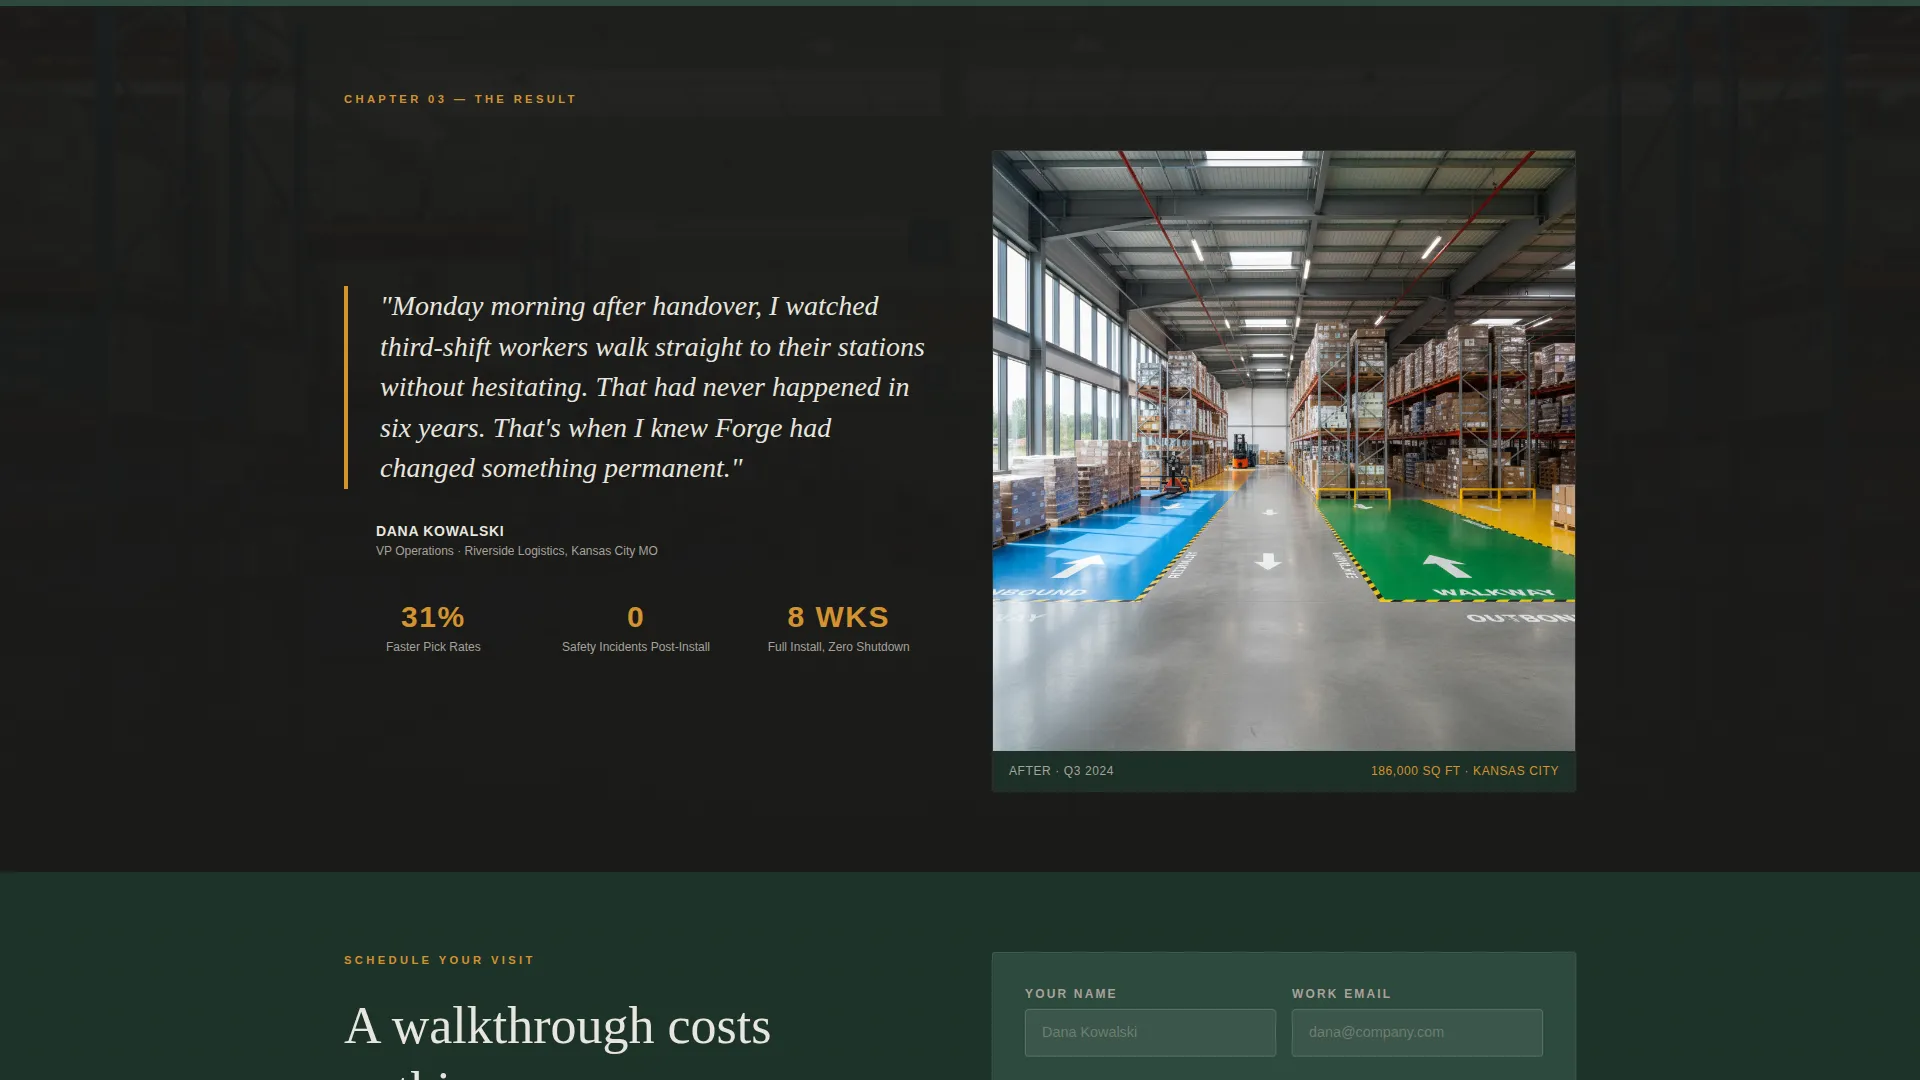
Task: Click the 'Chapter 03 — The Result' heading
Action: [460, 99]
